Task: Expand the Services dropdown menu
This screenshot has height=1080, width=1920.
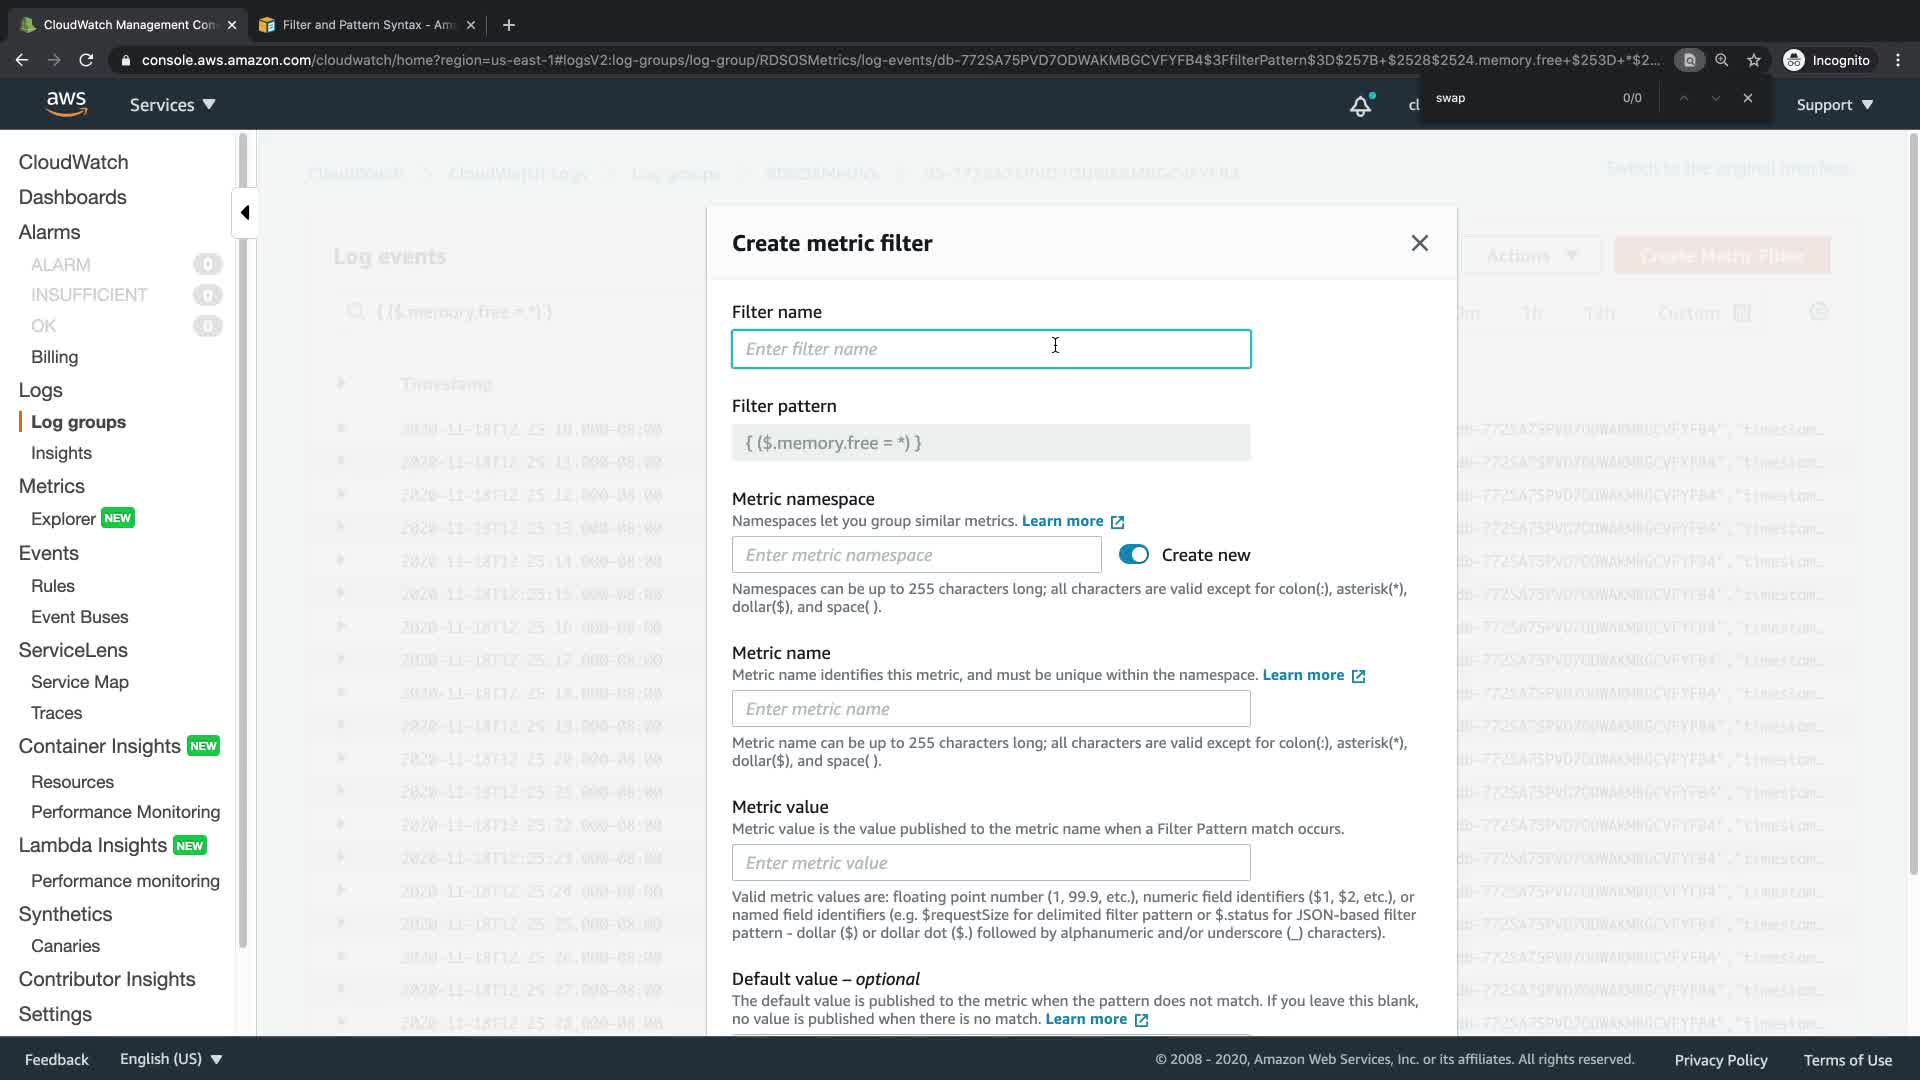Action: pyautogui.click(x=172, y=105)
